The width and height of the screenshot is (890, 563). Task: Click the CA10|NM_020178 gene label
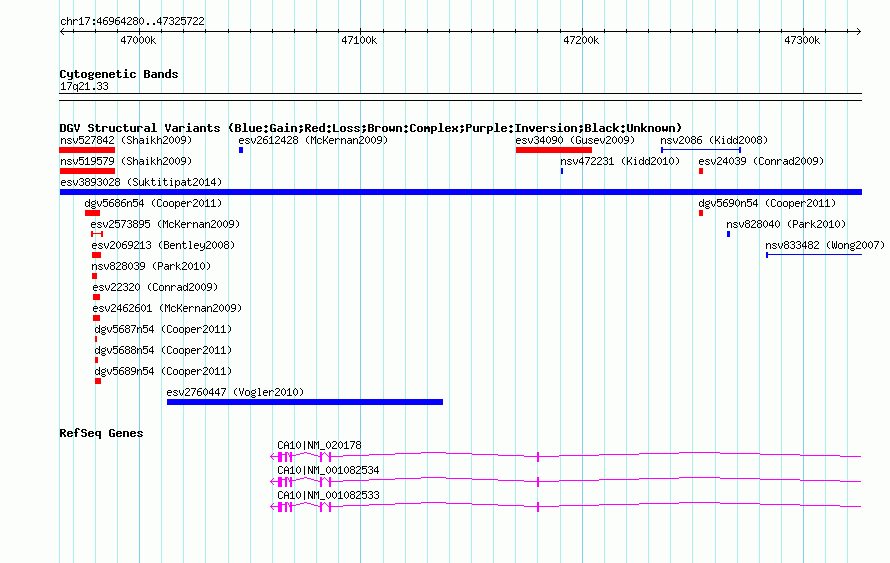pyautogui.click(x=320, y=445)
